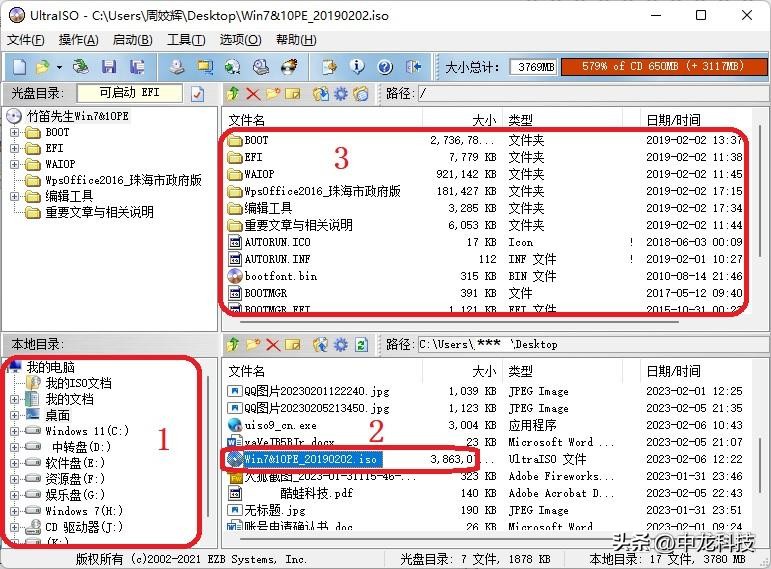Expand the 软件盘(E:) drive node
The width and height of the screenshot is (771, 569).
click(x=14, y=463)
